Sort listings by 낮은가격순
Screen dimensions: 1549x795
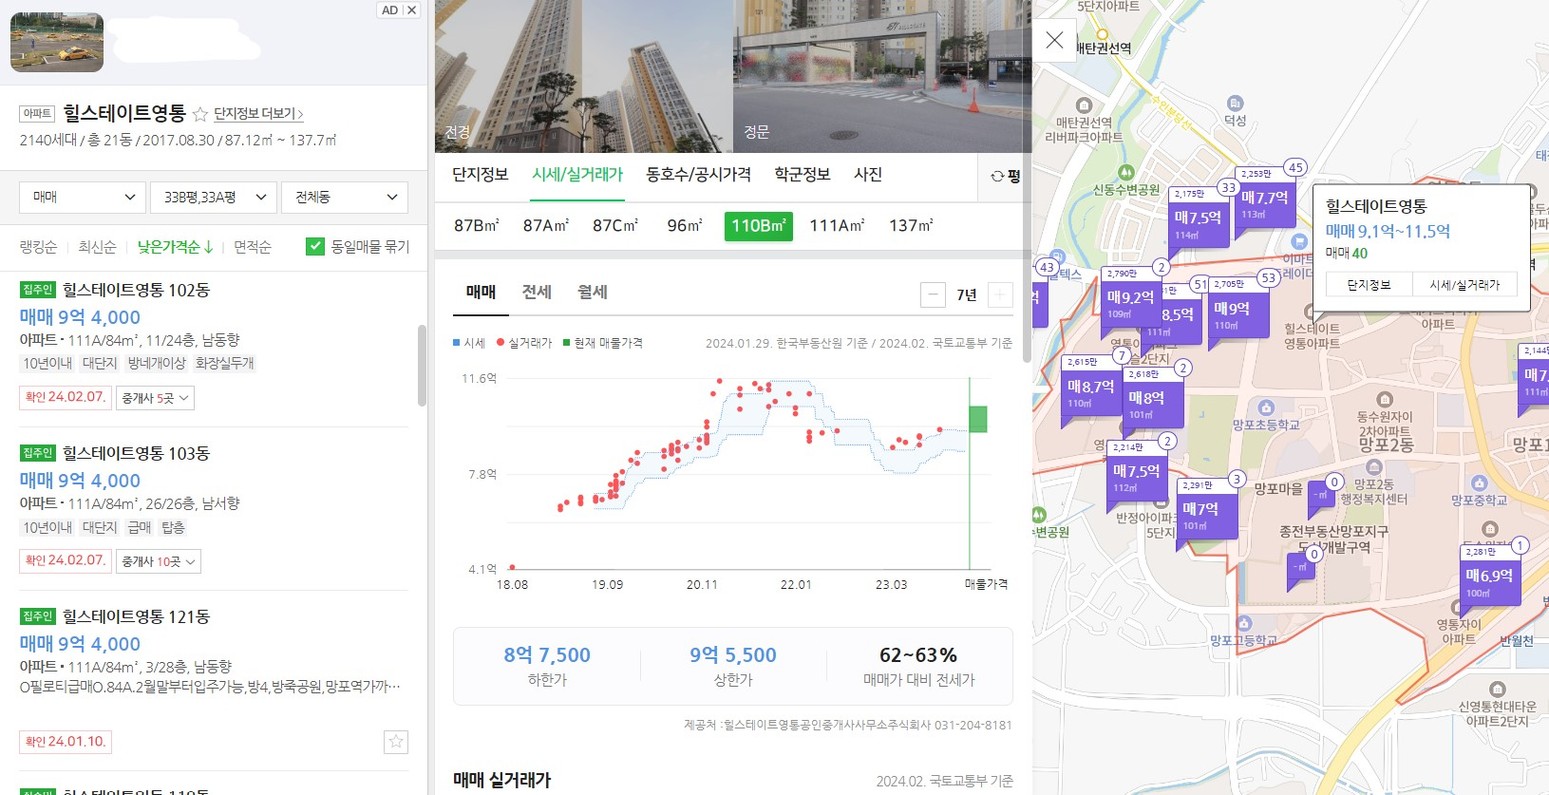coord(175,247)
